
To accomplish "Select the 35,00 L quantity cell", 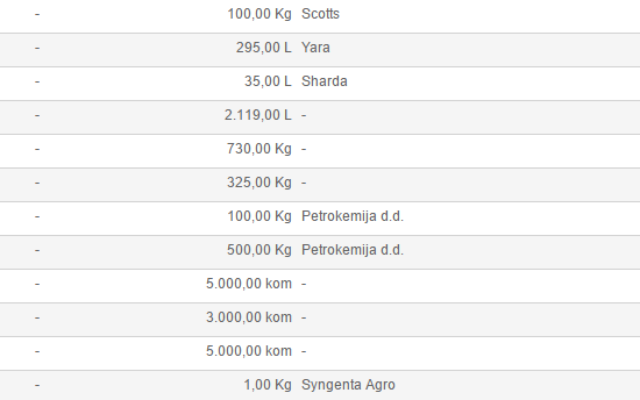I will coord(268,81).
